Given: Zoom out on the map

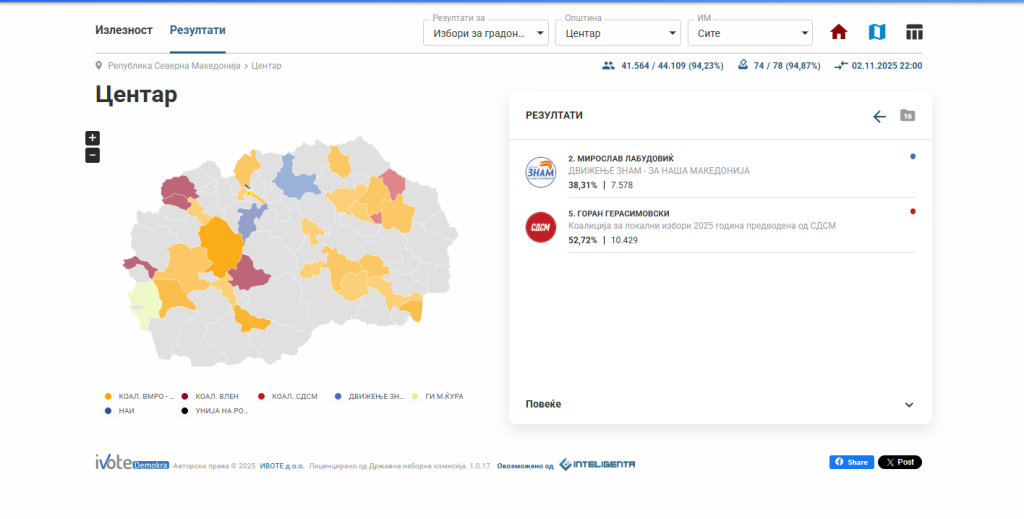Looking at the screenshot, I should pyautogui.click(x=93, y=155).
